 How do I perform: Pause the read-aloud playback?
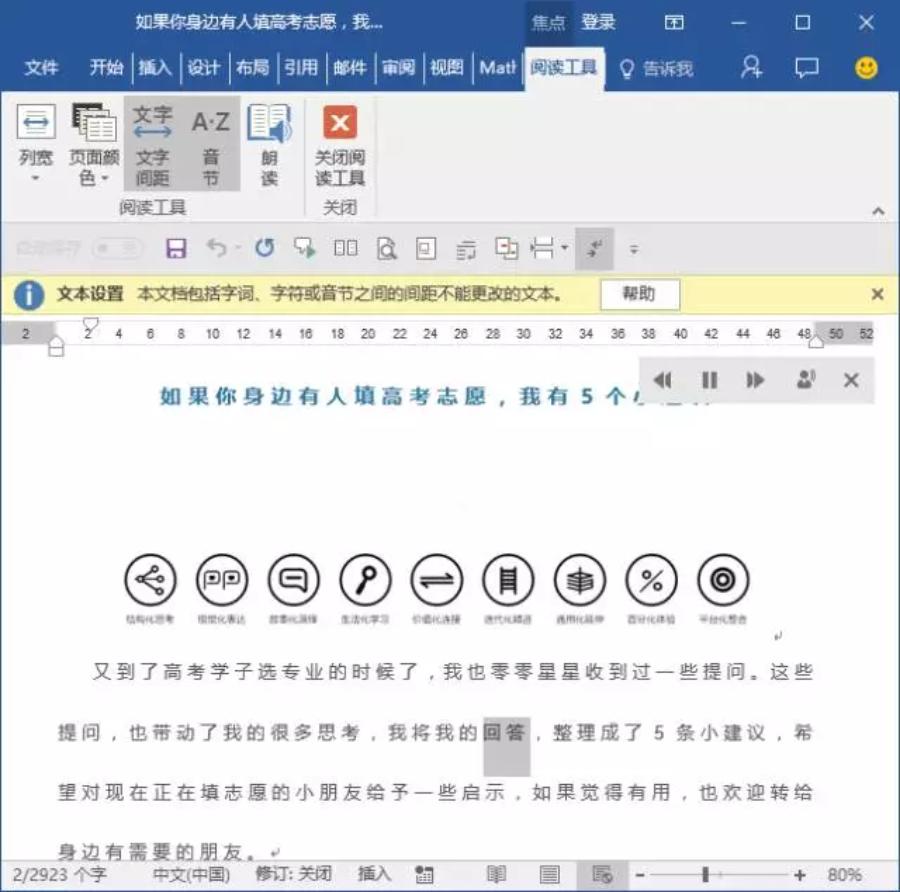pos(709,380)
